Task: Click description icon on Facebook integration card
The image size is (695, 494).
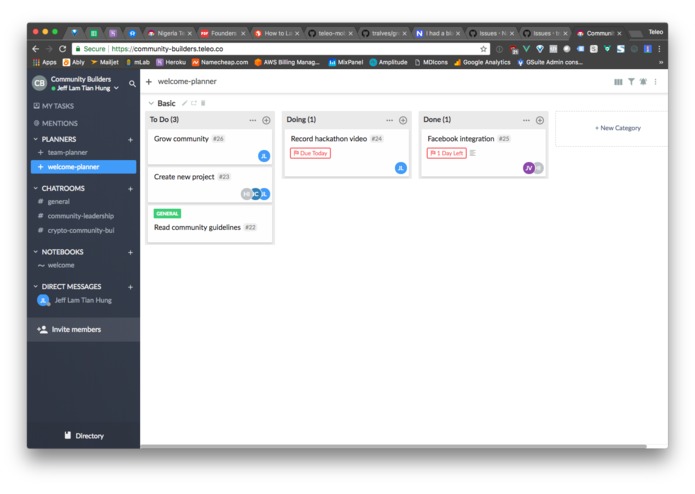Action: (472, 153)
